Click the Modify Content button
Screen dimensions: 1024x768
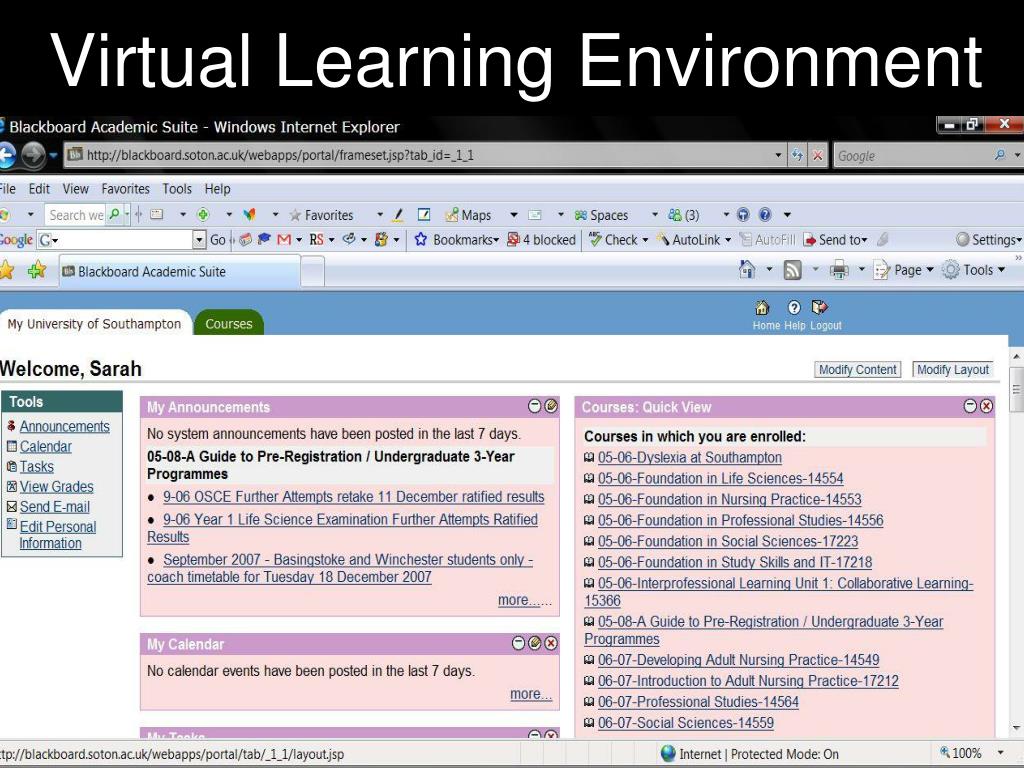pos(857,370)
